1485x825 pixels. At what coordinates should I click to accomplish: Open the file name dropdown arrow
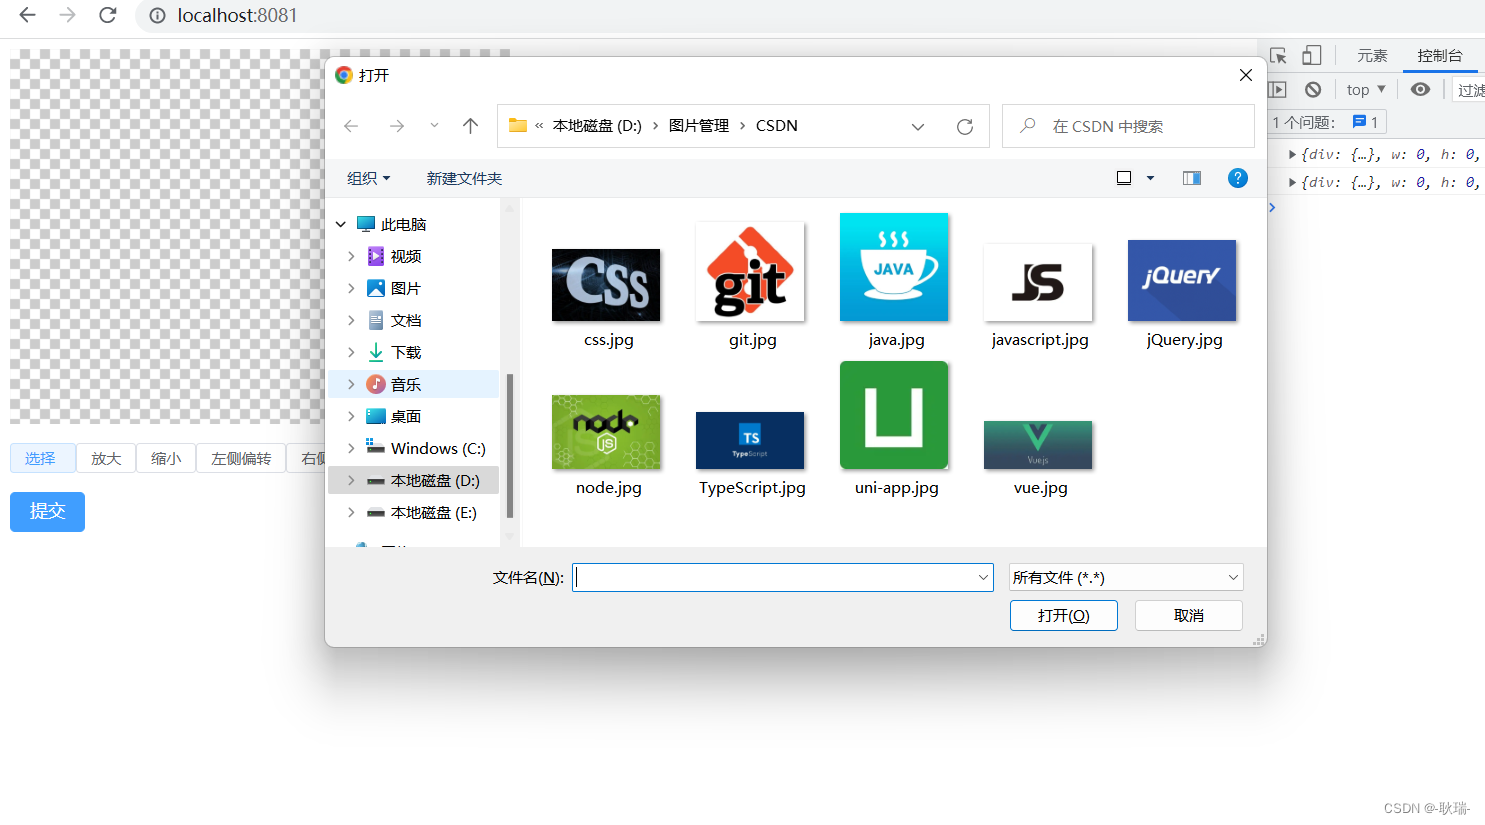pyautogui.click(x=983, y=577)
